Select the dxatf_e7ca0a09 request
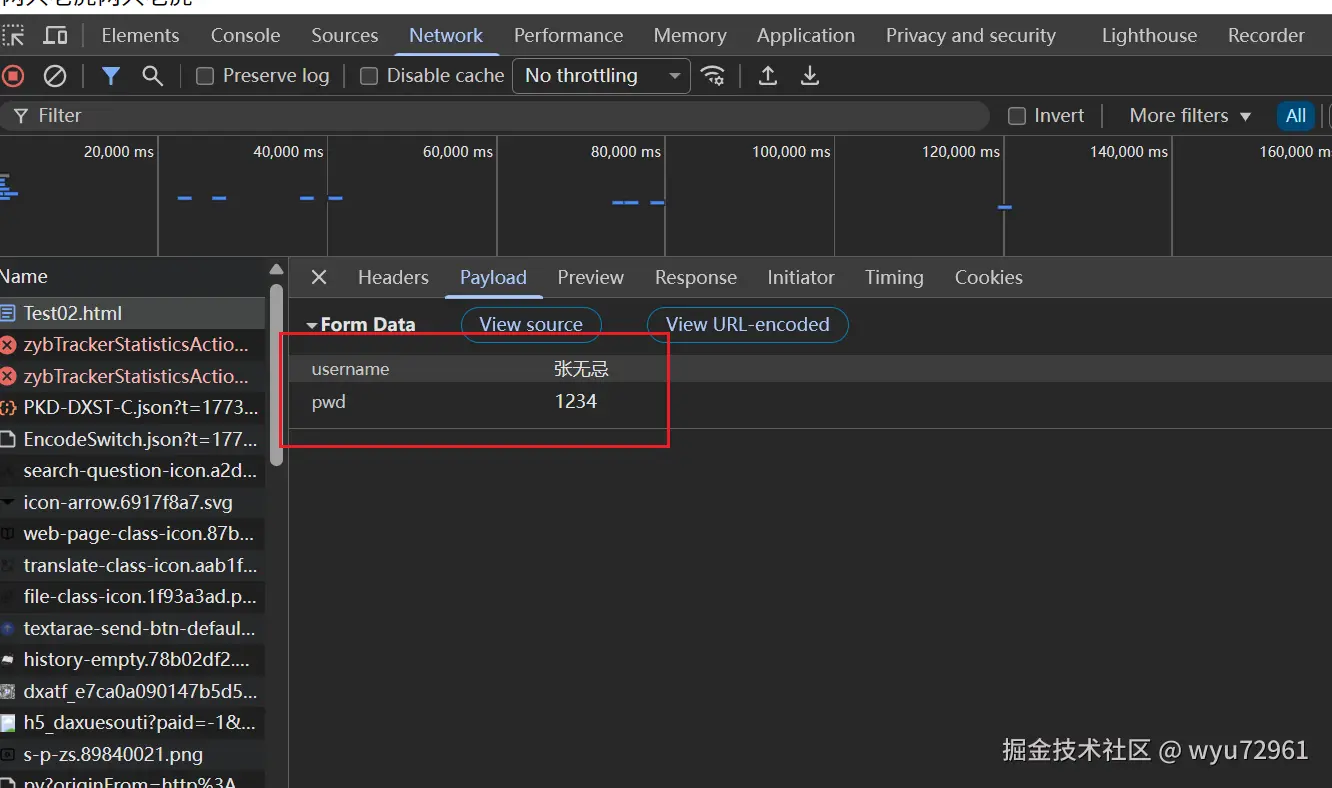Screen dimensions: 1332x788 point(132,691)
